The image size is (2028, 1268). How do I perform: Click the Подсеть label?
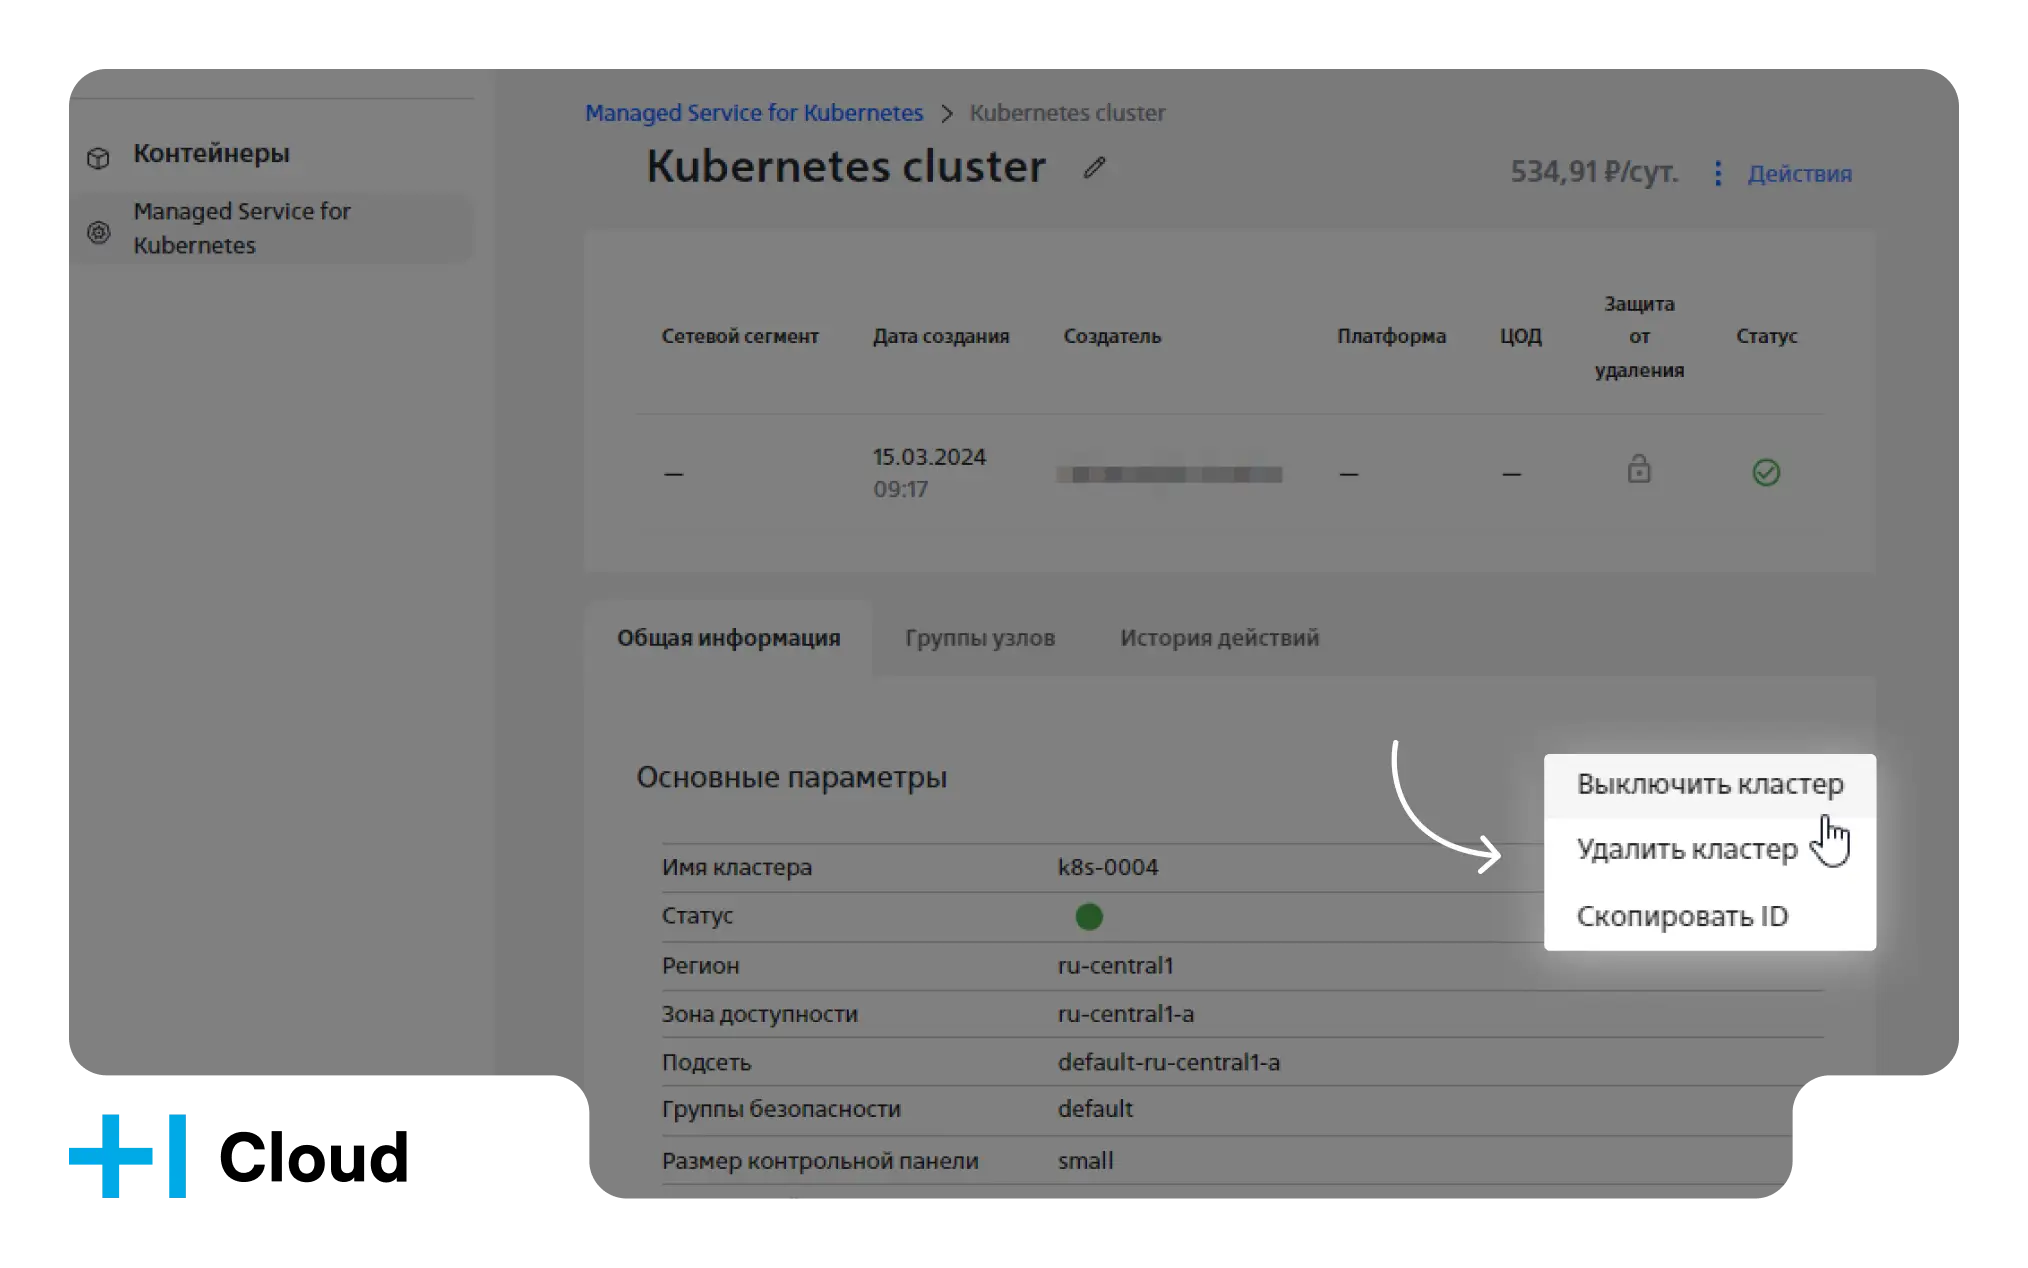click(x=706, y=1062)
